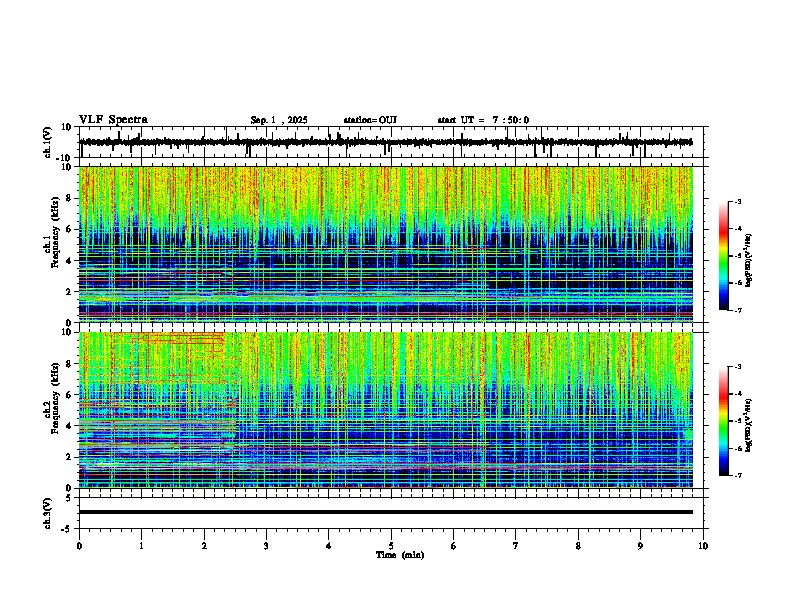The height and width of the screenshot is (612, 792).
Task: Select the 'Time (min)' x-axis label
Action: (400, 555)
